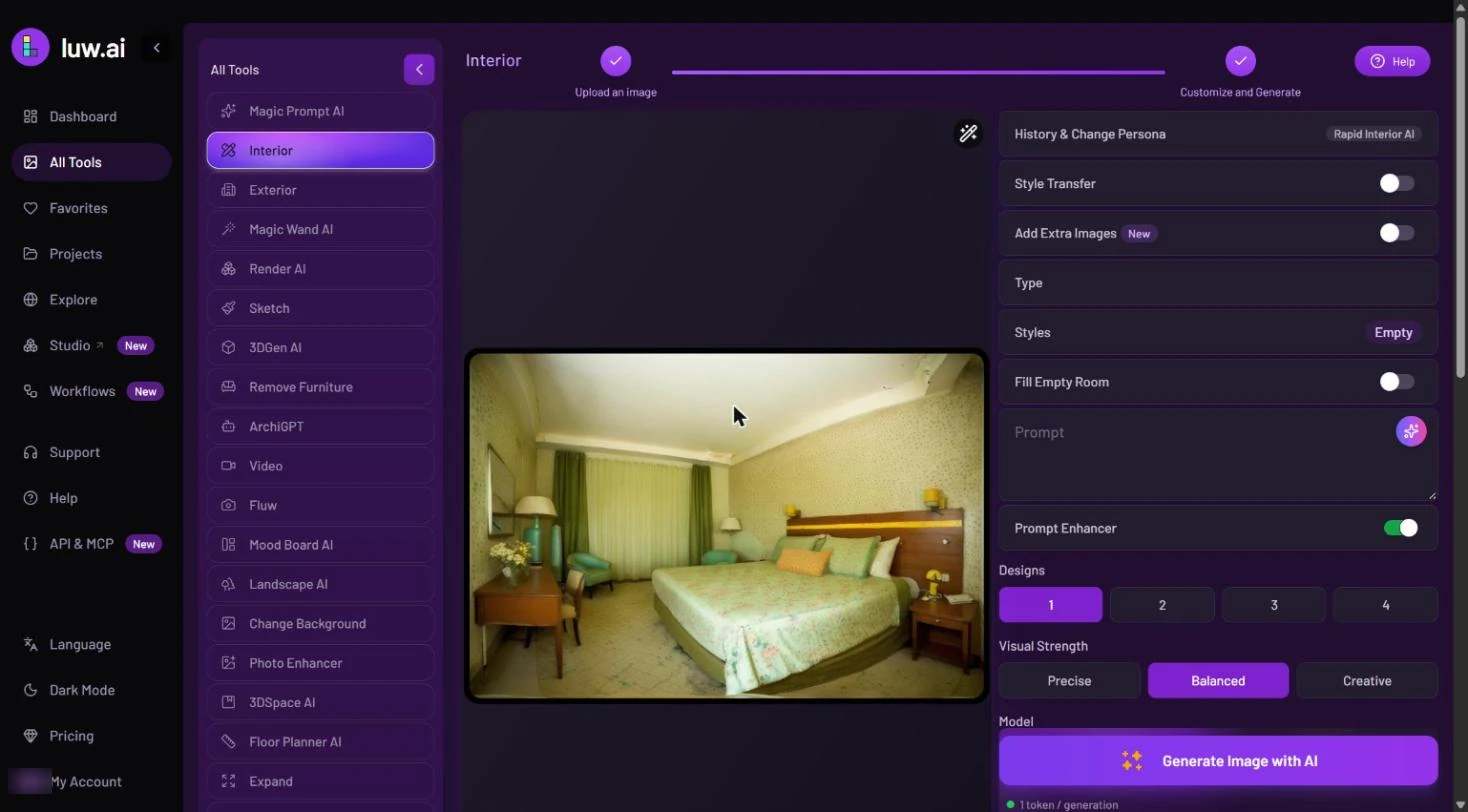This screenshot has width=1468, height=812.
Task: Click the luw.ai logo icon
Action: pyautogui.click(x=30, y=47)
